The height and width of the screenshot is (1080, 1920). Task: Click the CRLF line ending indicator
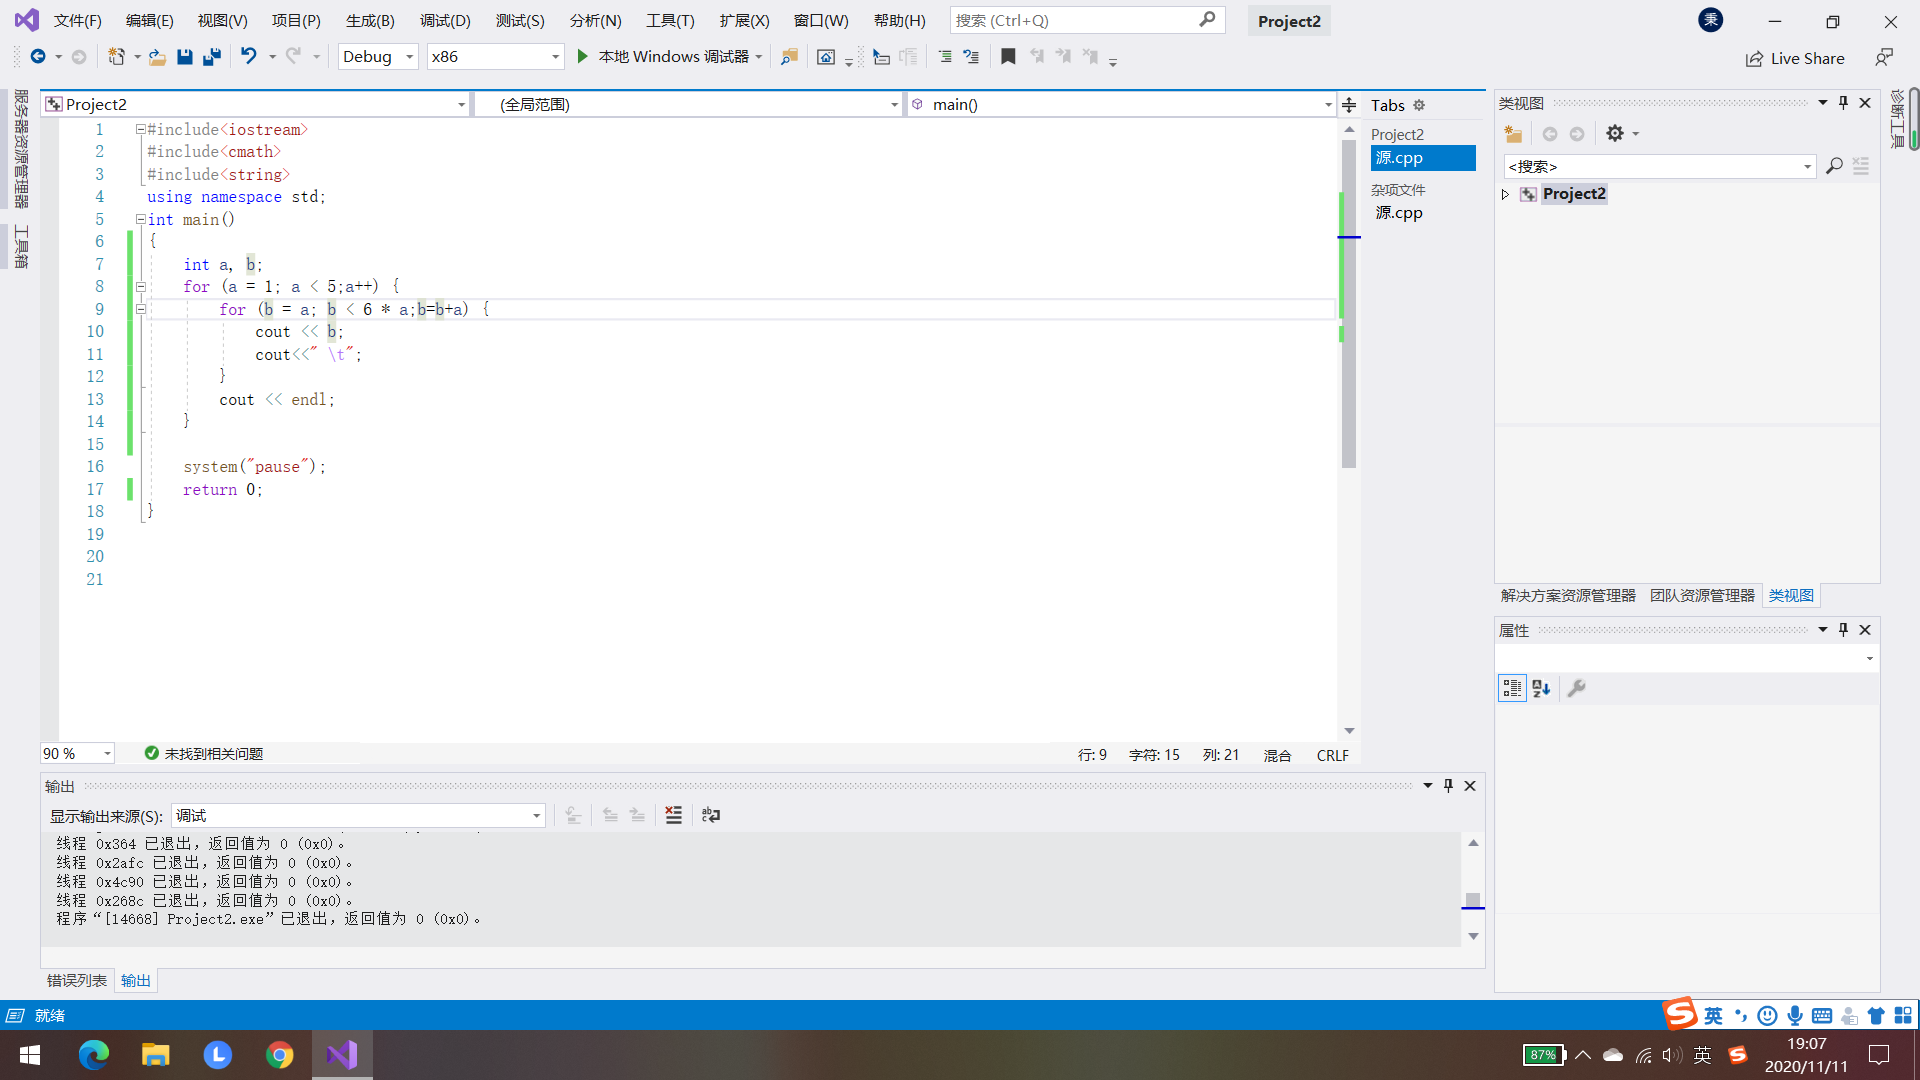click(1332, 755)
